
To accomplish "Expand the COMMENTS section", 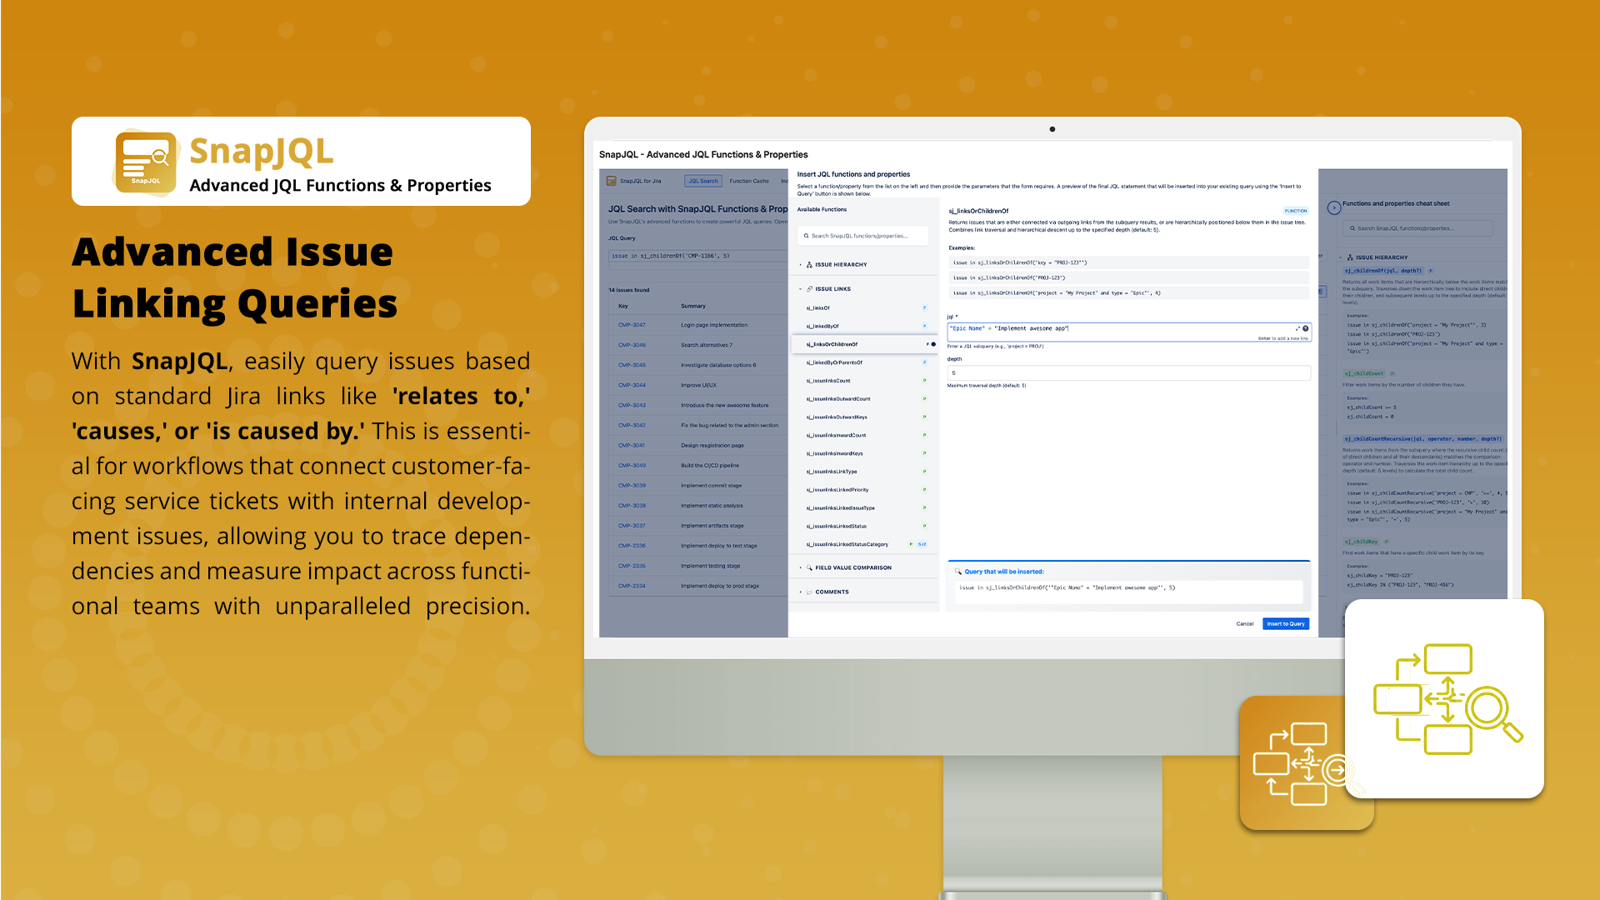I will point(800,590).
